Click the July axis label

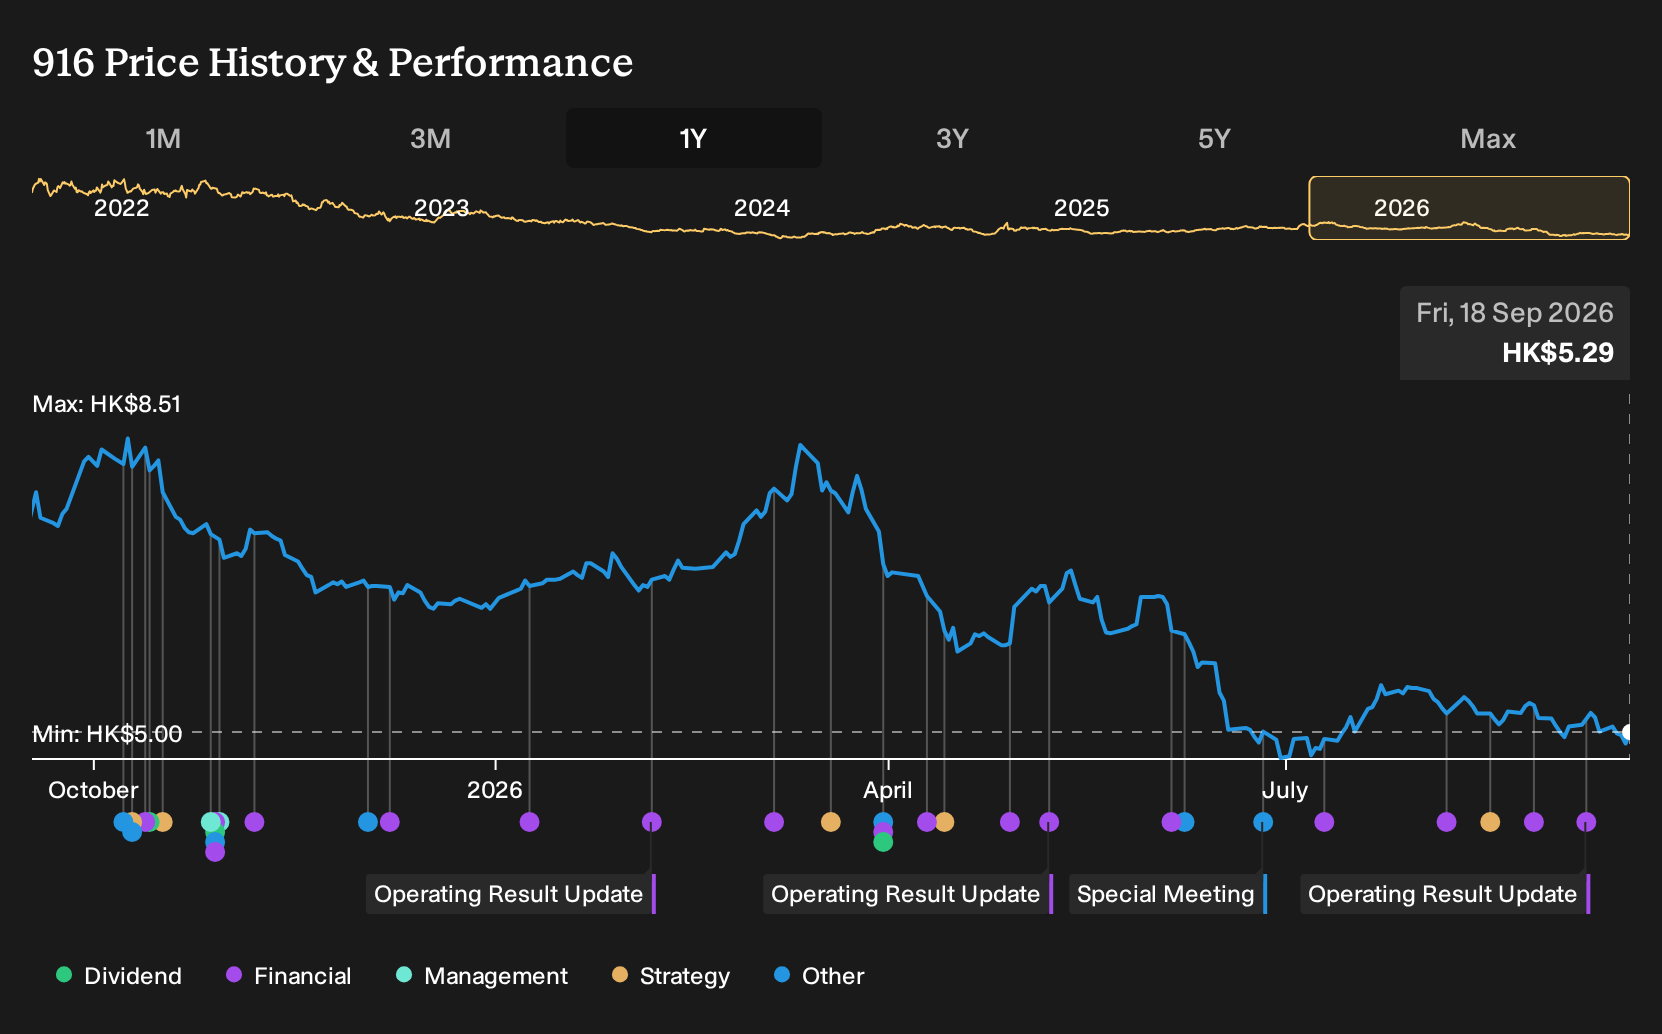point(1284,790)
